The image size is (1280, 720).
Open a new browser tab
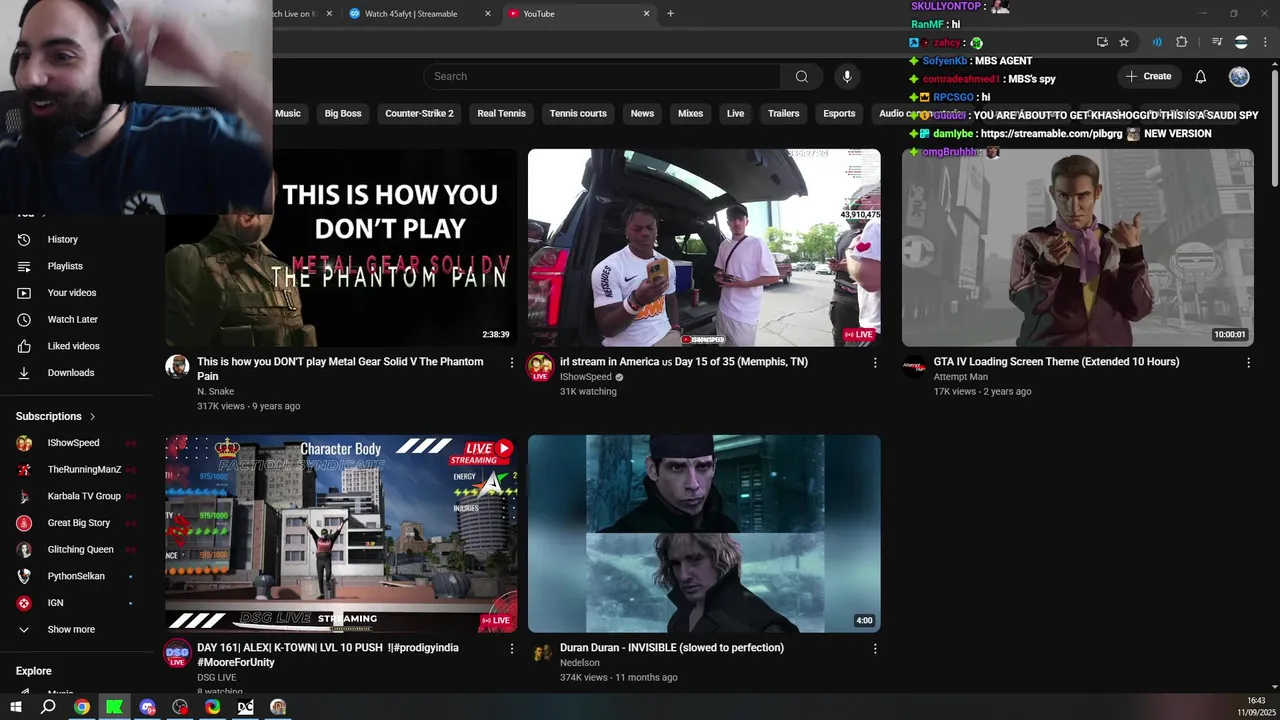[x=670, y=14]
